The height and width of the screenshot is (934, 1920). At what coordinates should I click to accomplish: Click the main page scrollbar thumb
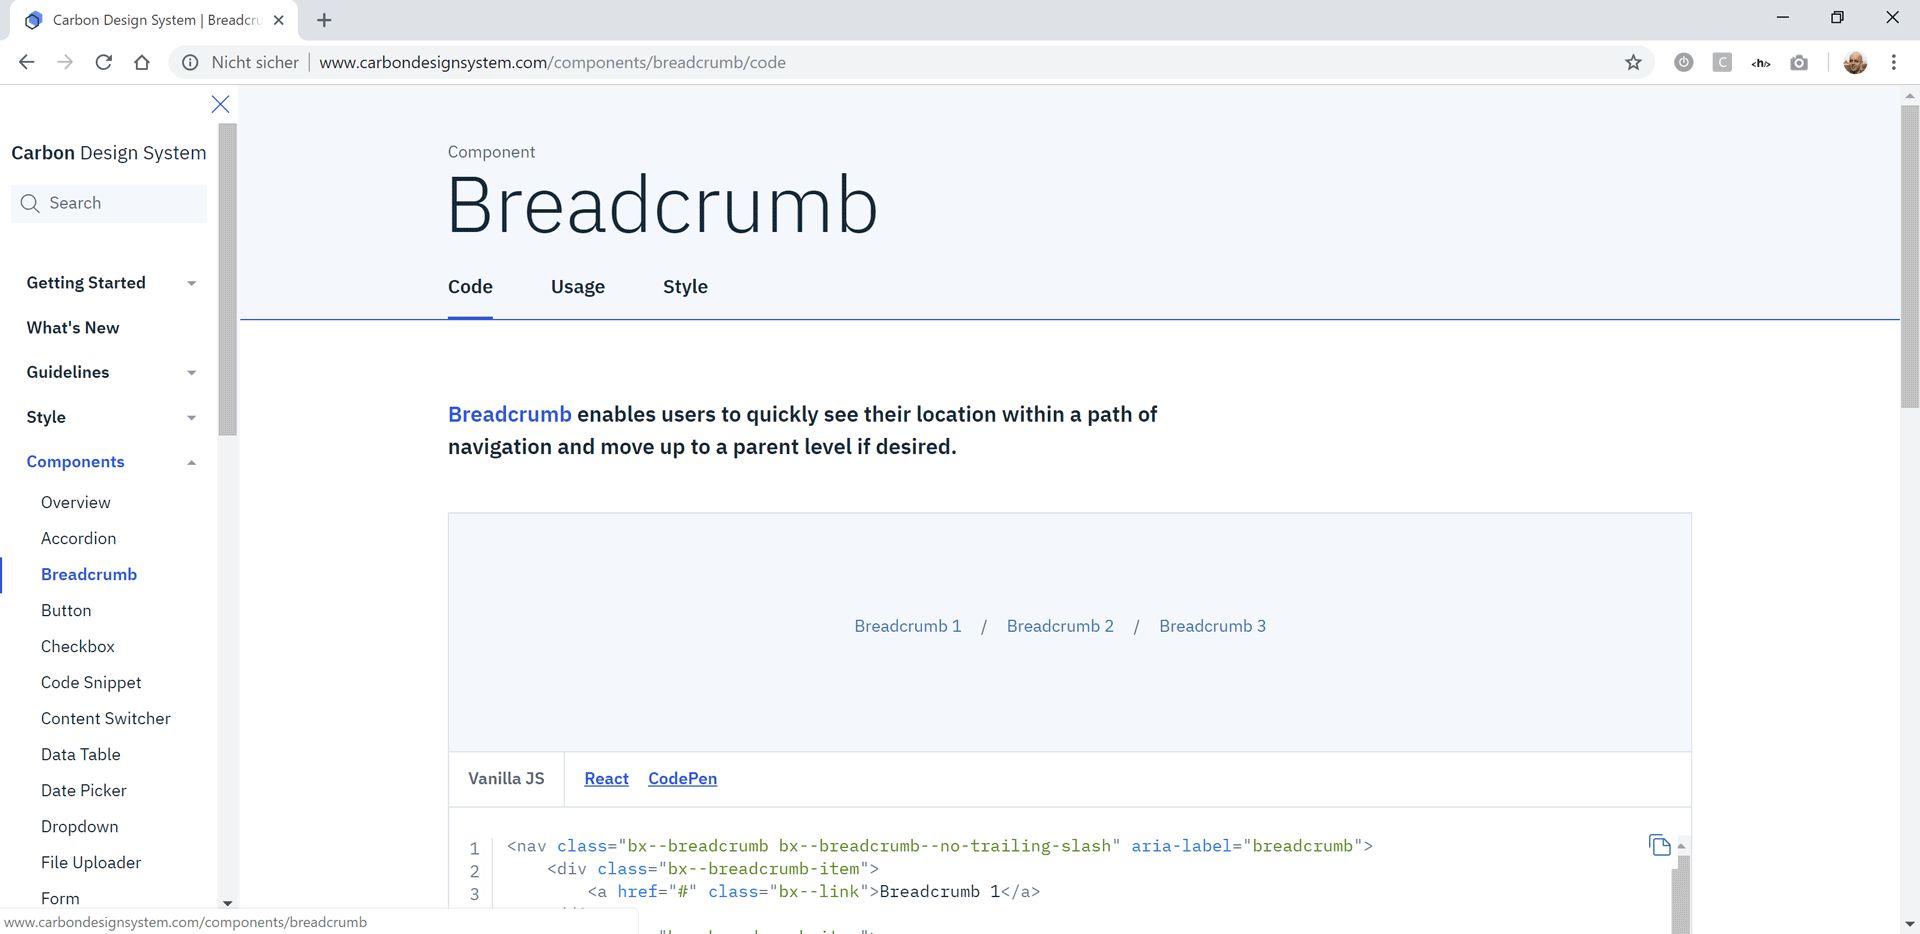pos(1910,257)
